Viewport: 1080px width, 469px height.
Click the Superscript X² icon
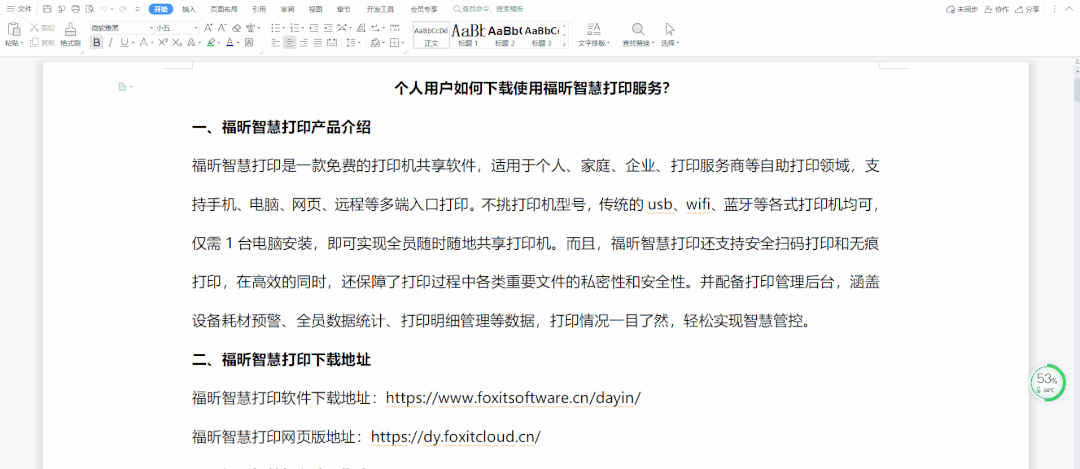click(163, 42)
